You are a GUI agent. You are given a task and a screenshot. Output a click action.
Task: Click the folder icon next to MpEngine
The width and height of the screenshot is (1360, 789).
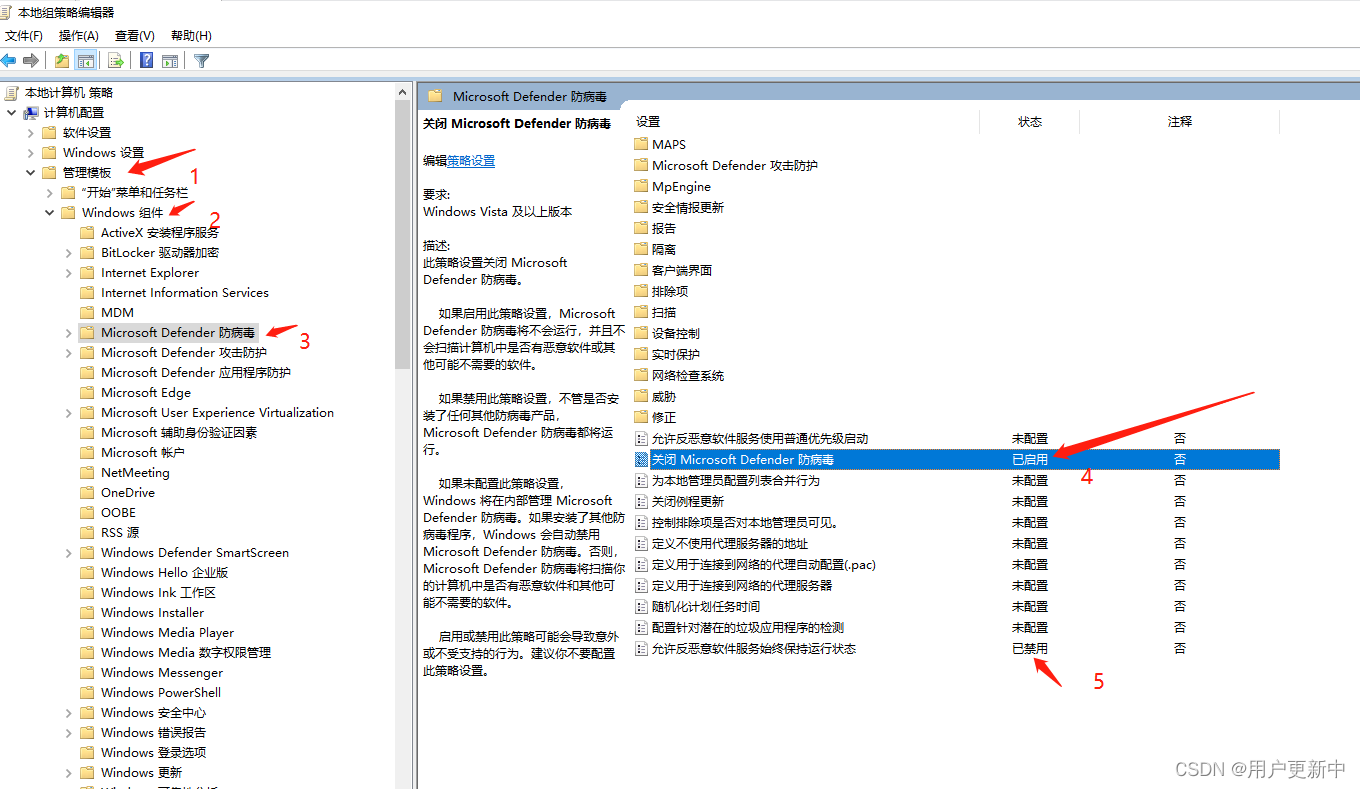coord(641,186)
